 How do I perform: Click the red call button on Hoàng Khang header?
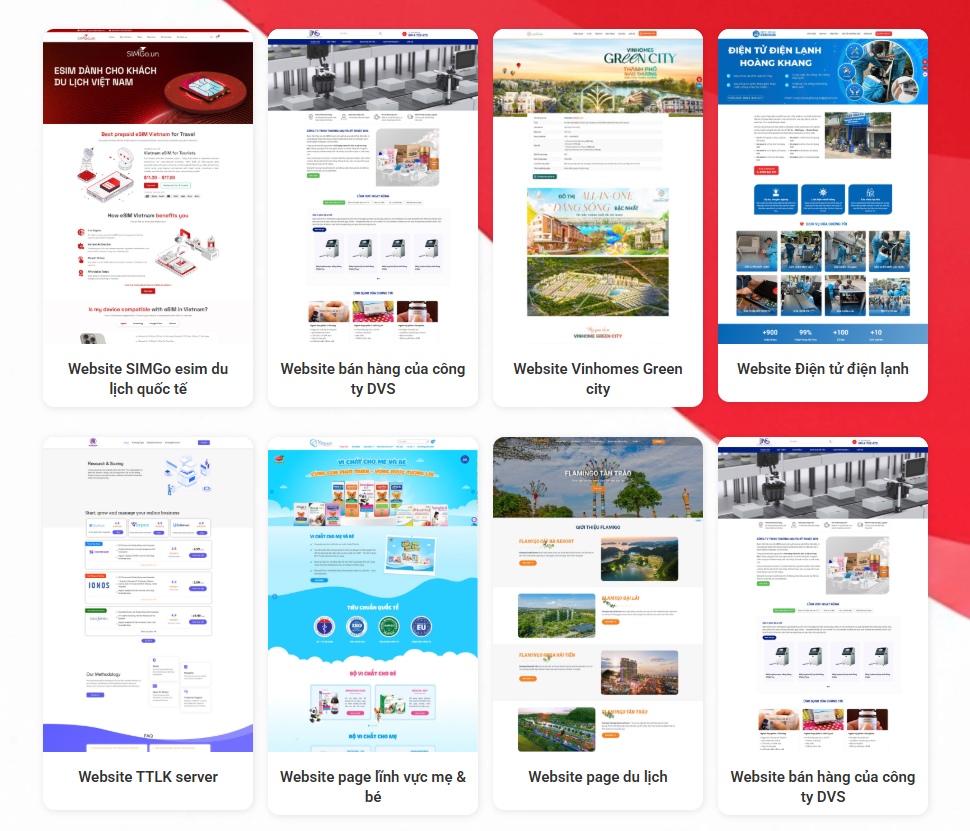(884, 34)
